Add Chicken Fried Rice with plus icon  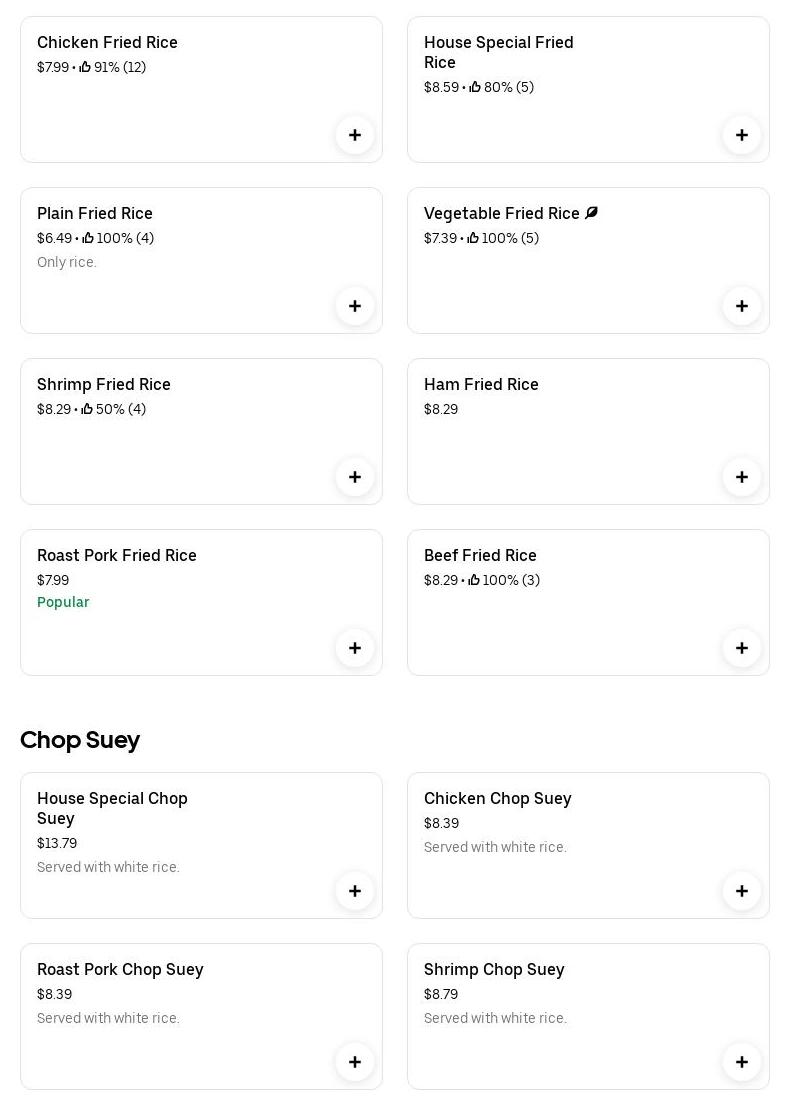[x=355, y=135]
